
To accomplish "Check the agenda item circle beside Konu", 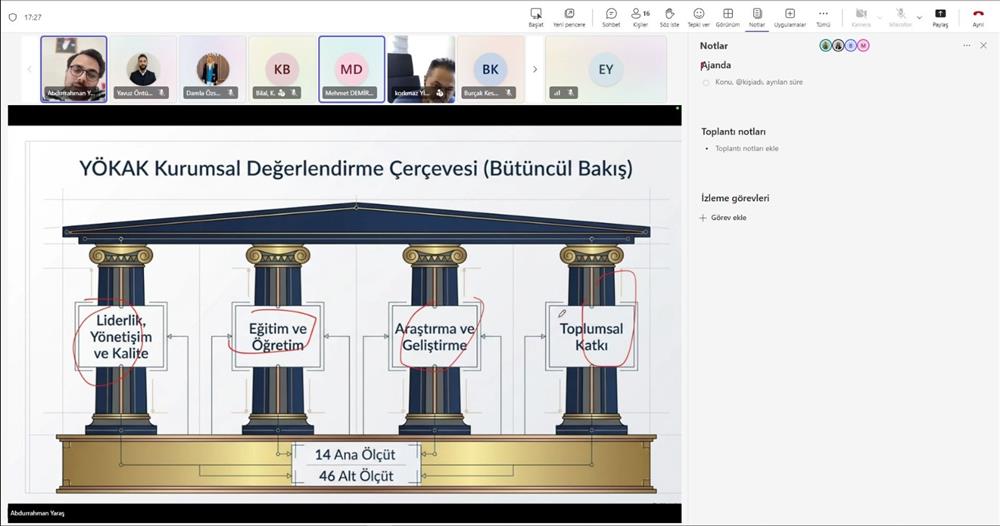I will [x=706, y=82].
